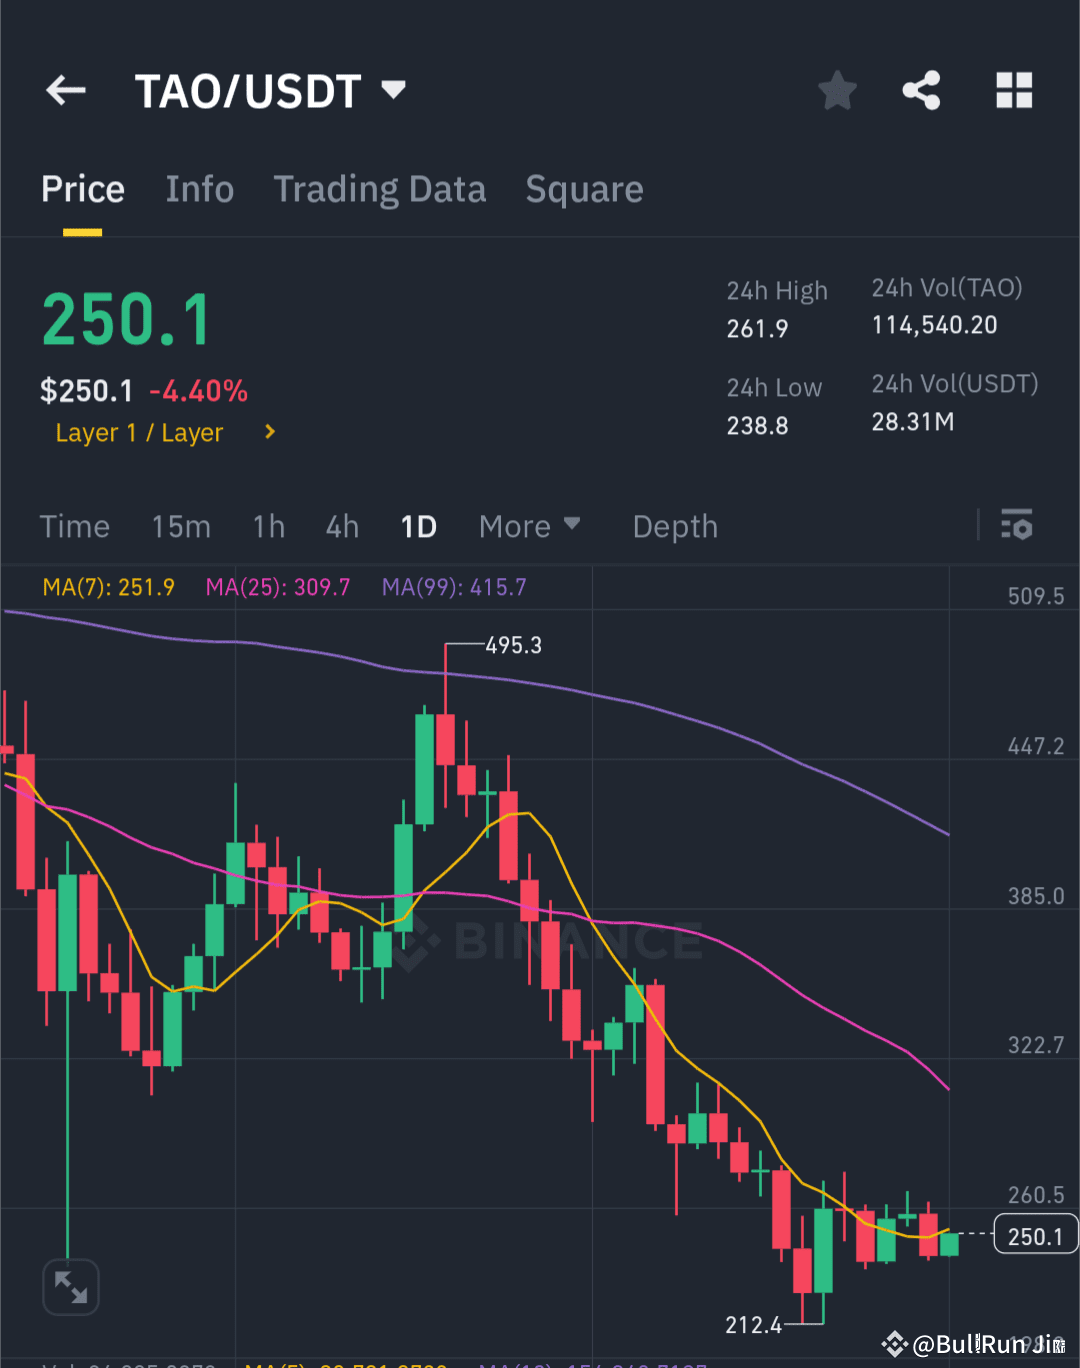Expand the chart to fullscreen
The image size is (1080, 1368).
71,1287
